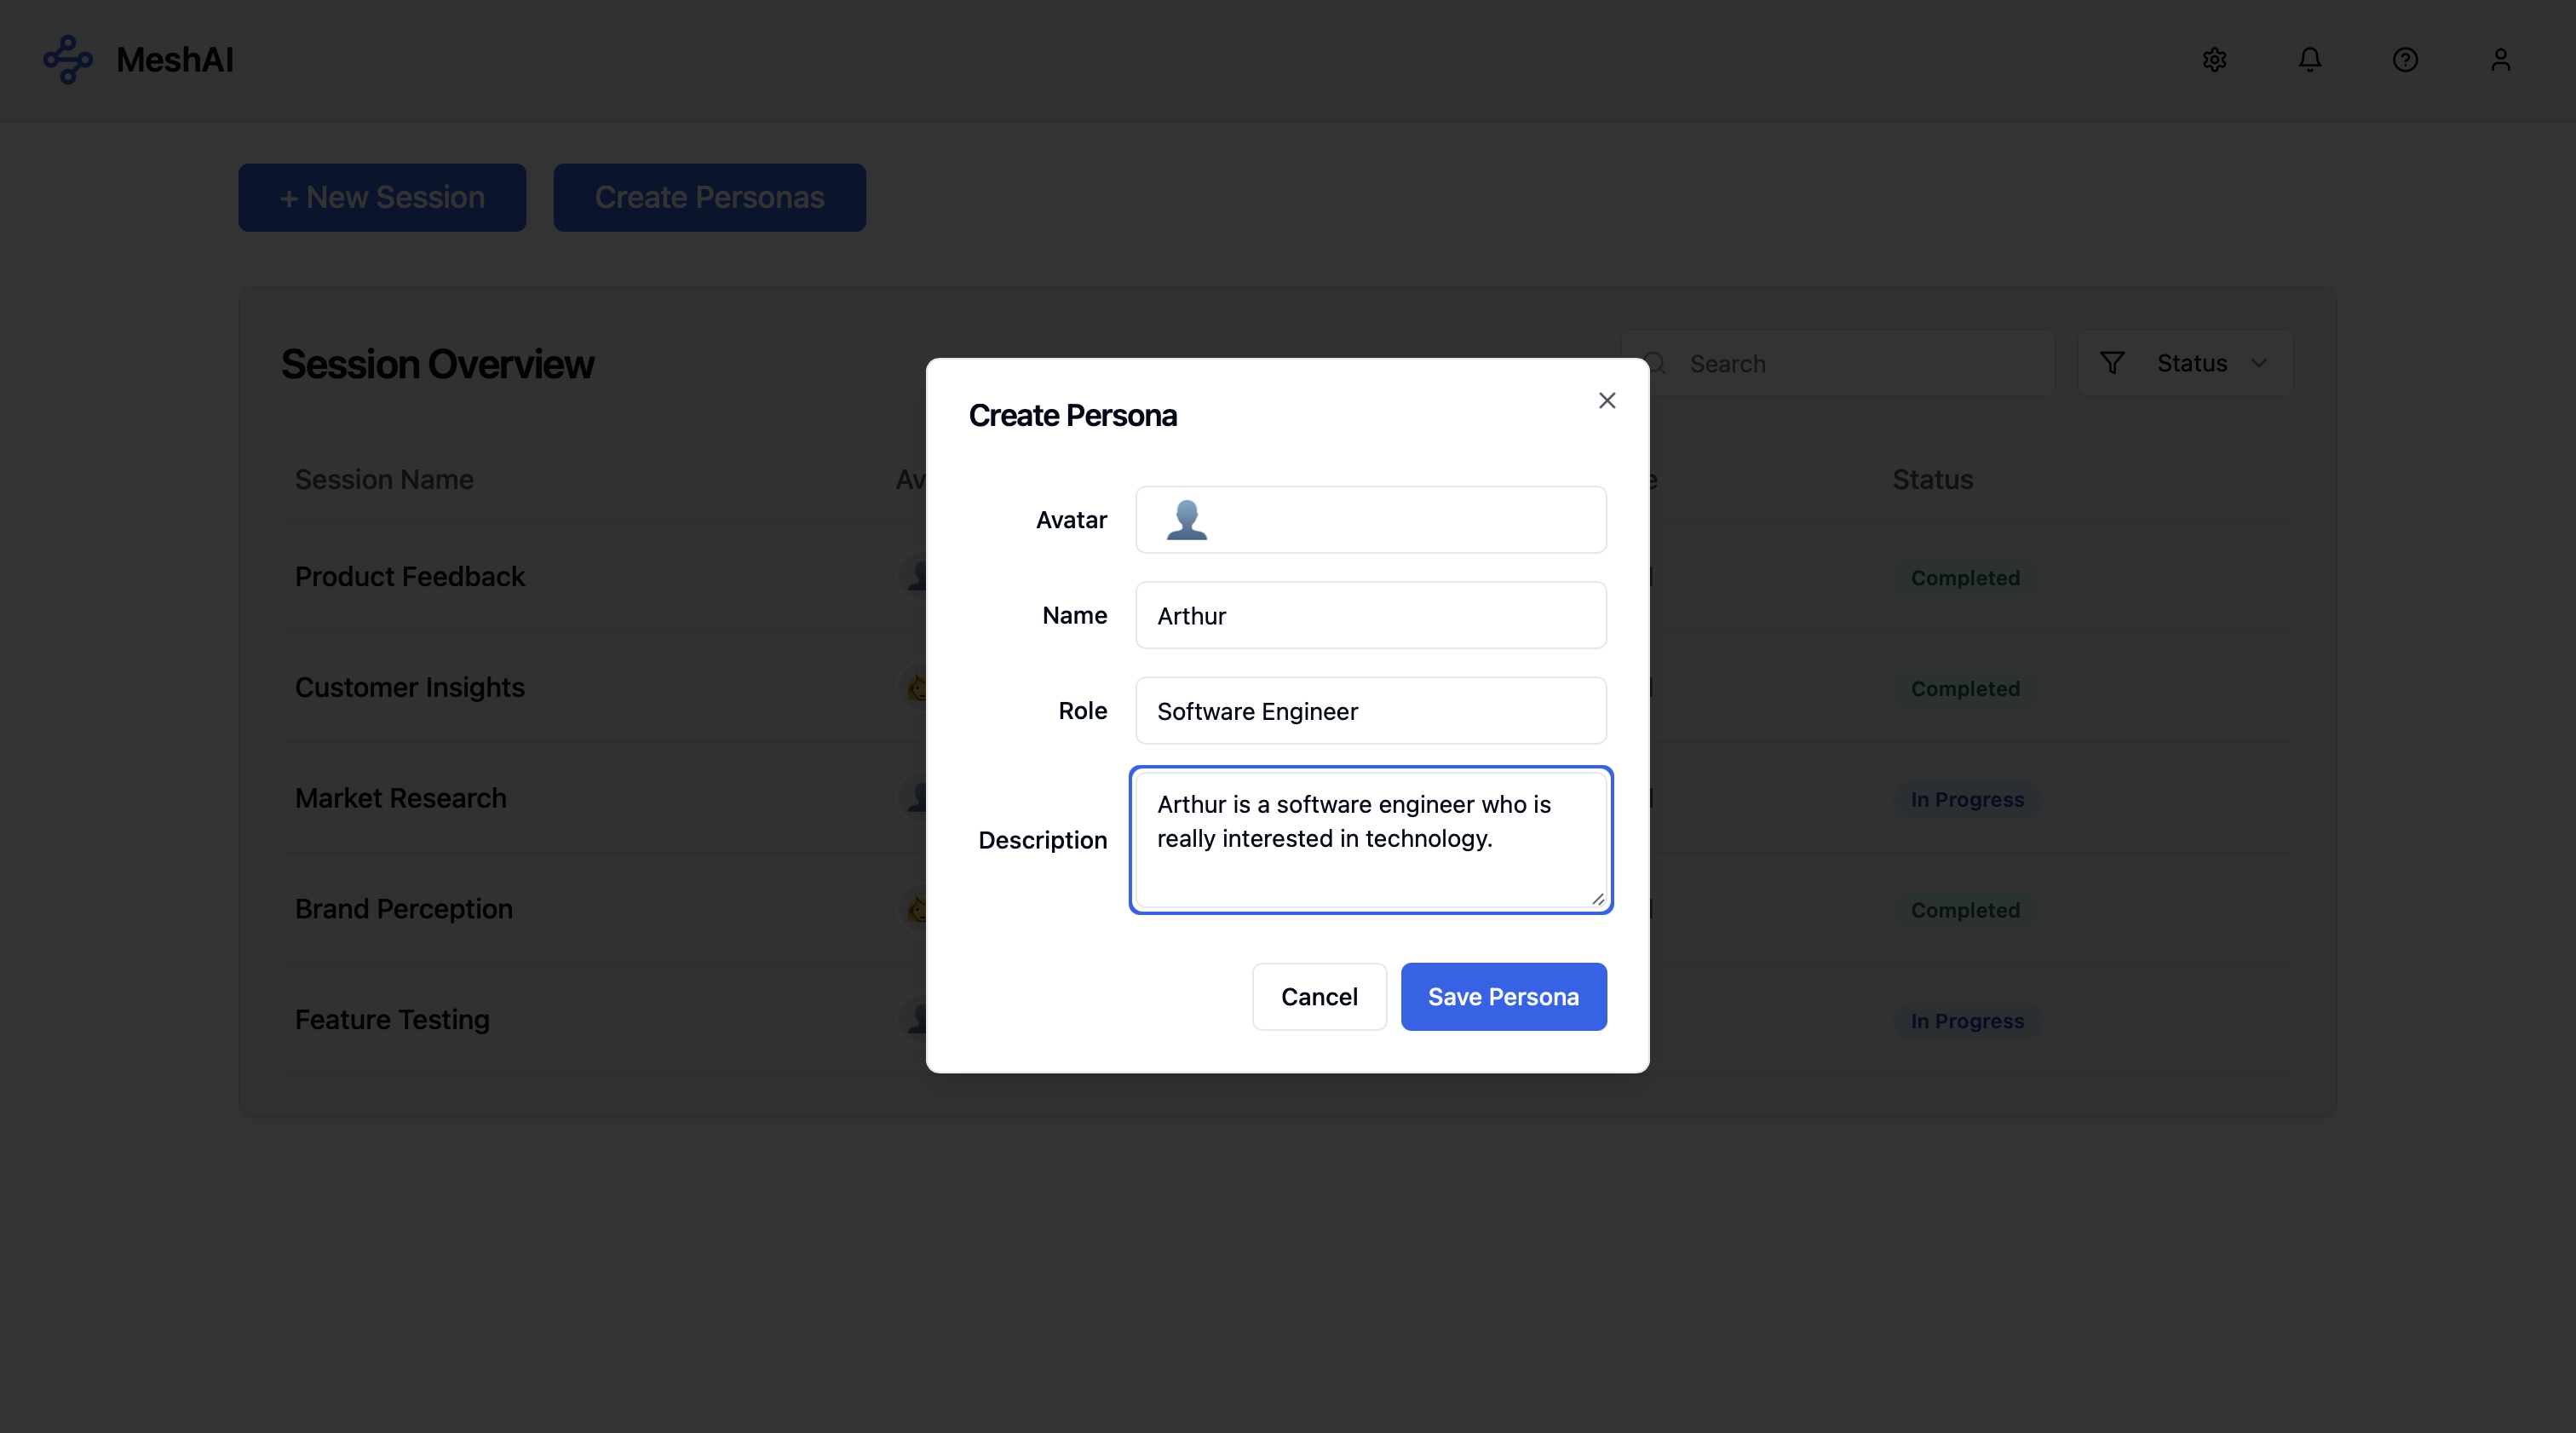This screenshot has height=1433, width=2576.
Task: Open notifications bell icon
Action: (2309, 60)
